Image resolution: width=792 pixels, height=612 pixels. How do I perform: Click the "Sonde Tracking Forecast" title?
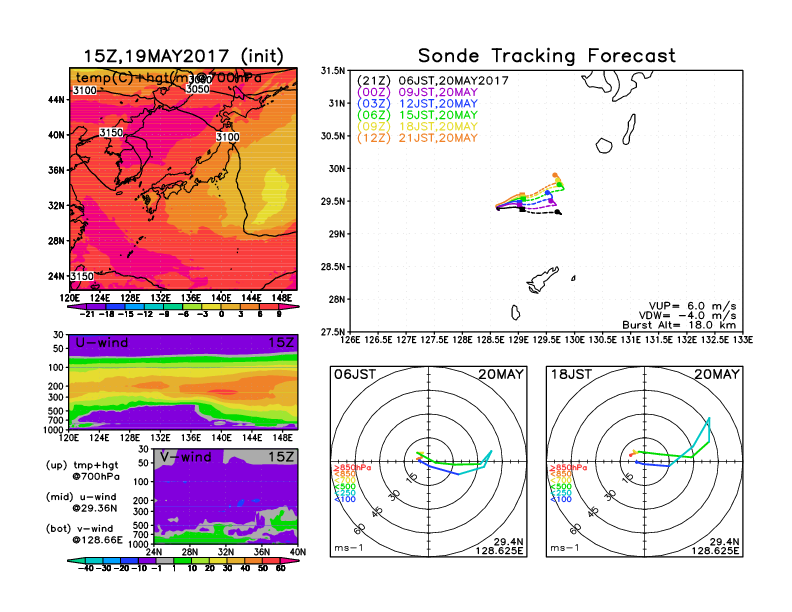coord(547,56)
